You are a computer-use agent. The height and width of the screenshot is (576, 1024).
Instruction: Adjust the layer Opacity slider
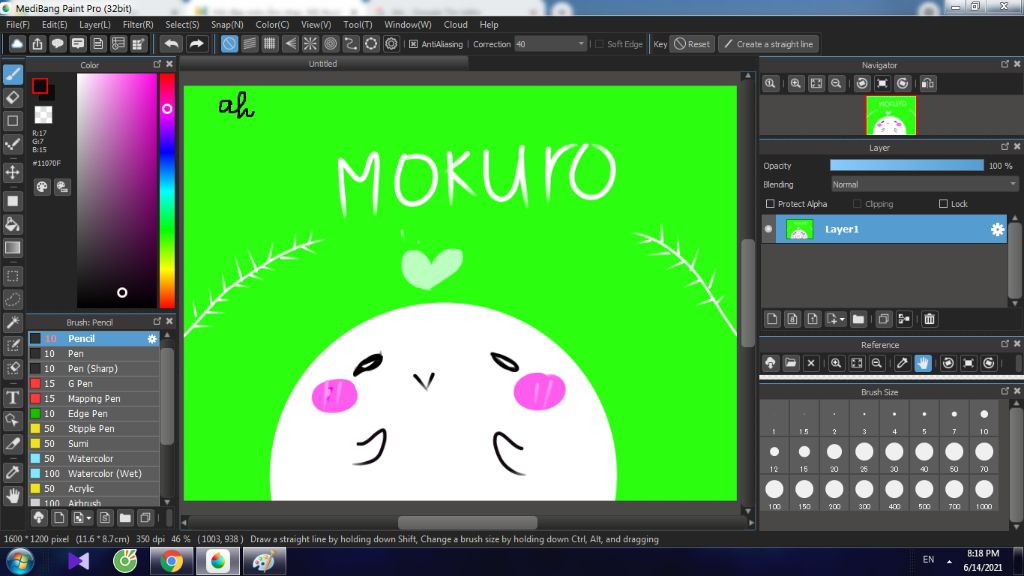click(906, 166)
